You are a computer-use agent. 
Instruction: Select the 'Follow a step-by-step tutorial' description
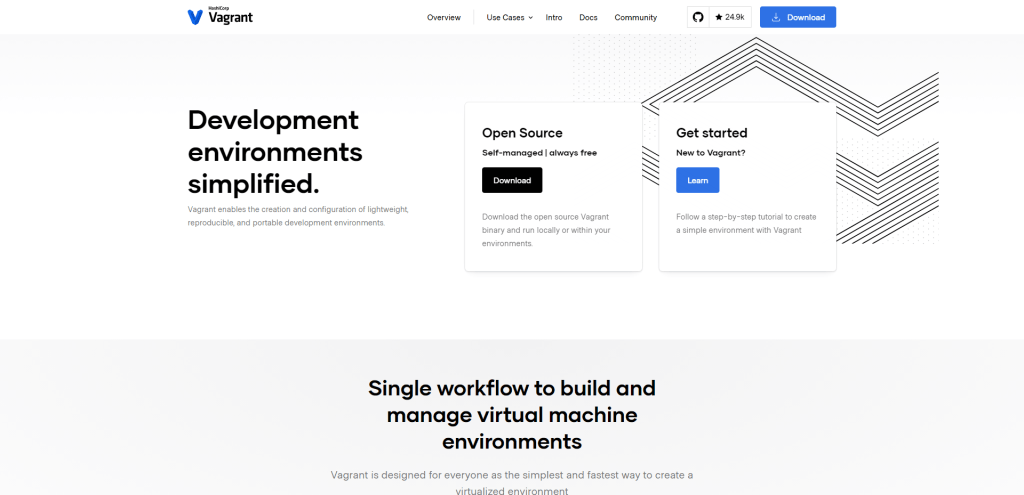746,223
